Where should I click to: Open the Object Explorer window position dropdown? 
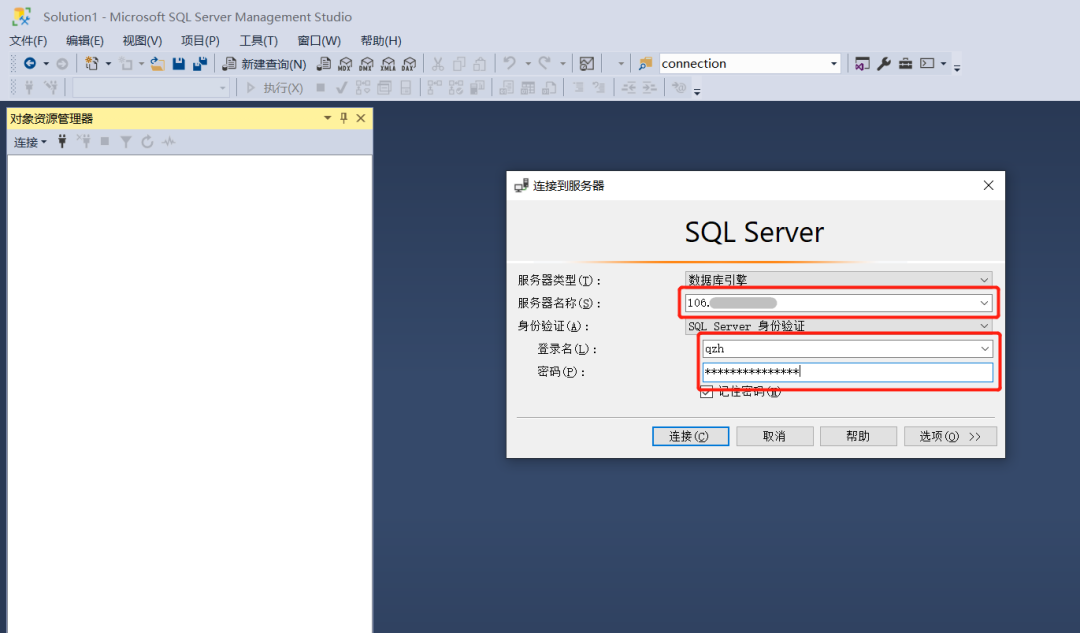coord(327,118)
